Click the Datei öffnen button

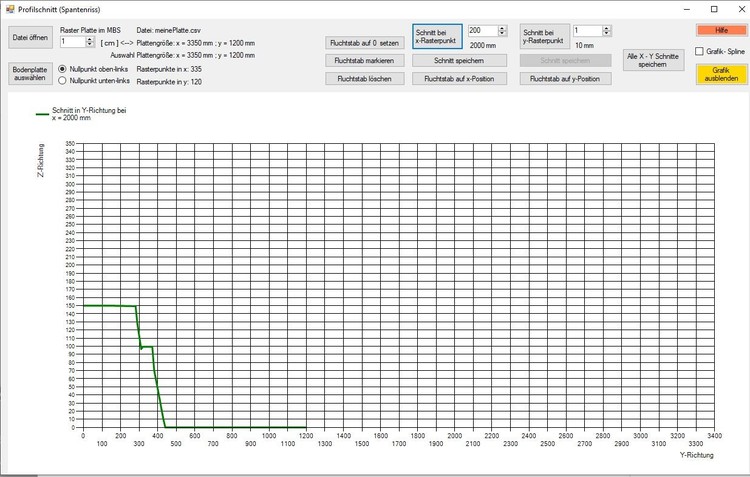tap(29, 37)
